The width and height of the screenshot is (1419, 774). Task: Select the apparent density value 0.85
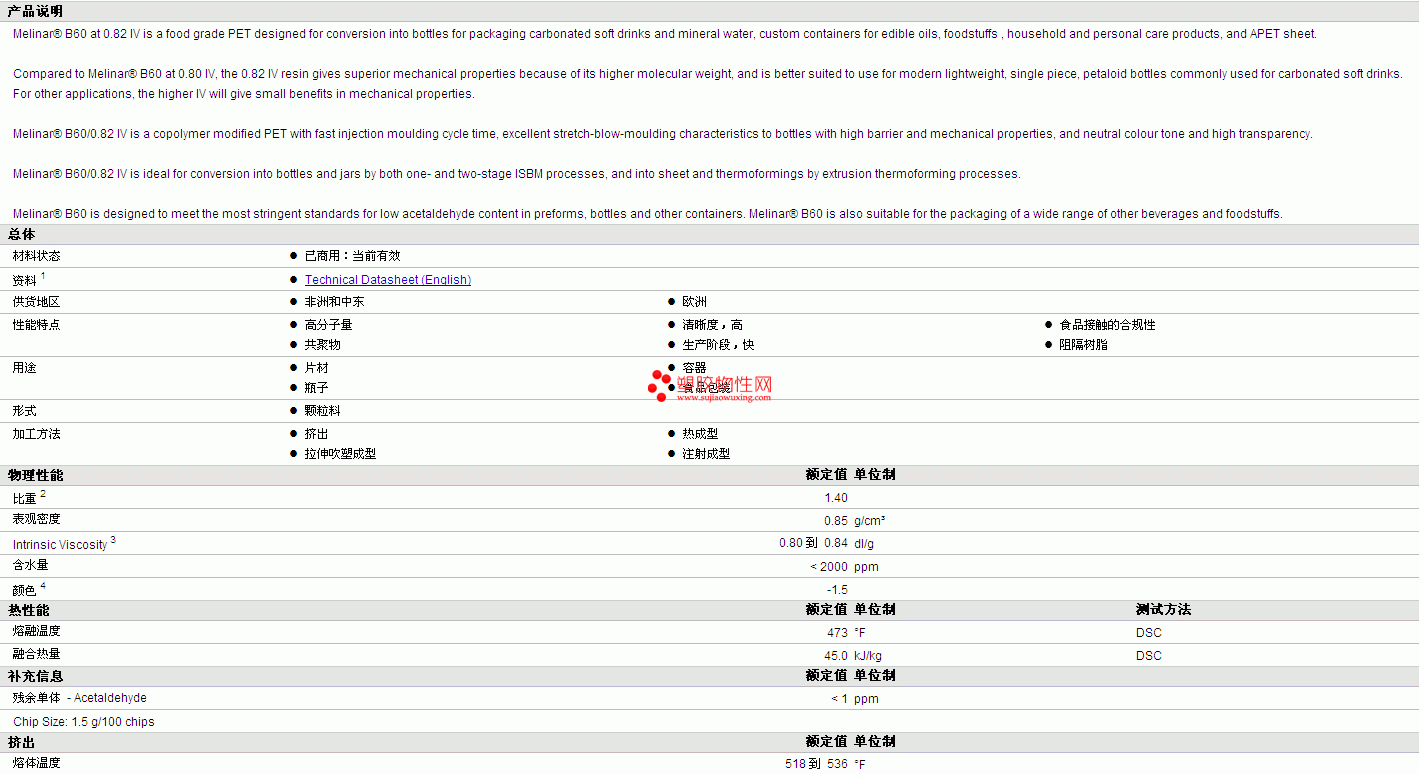[x=836, y=521]
